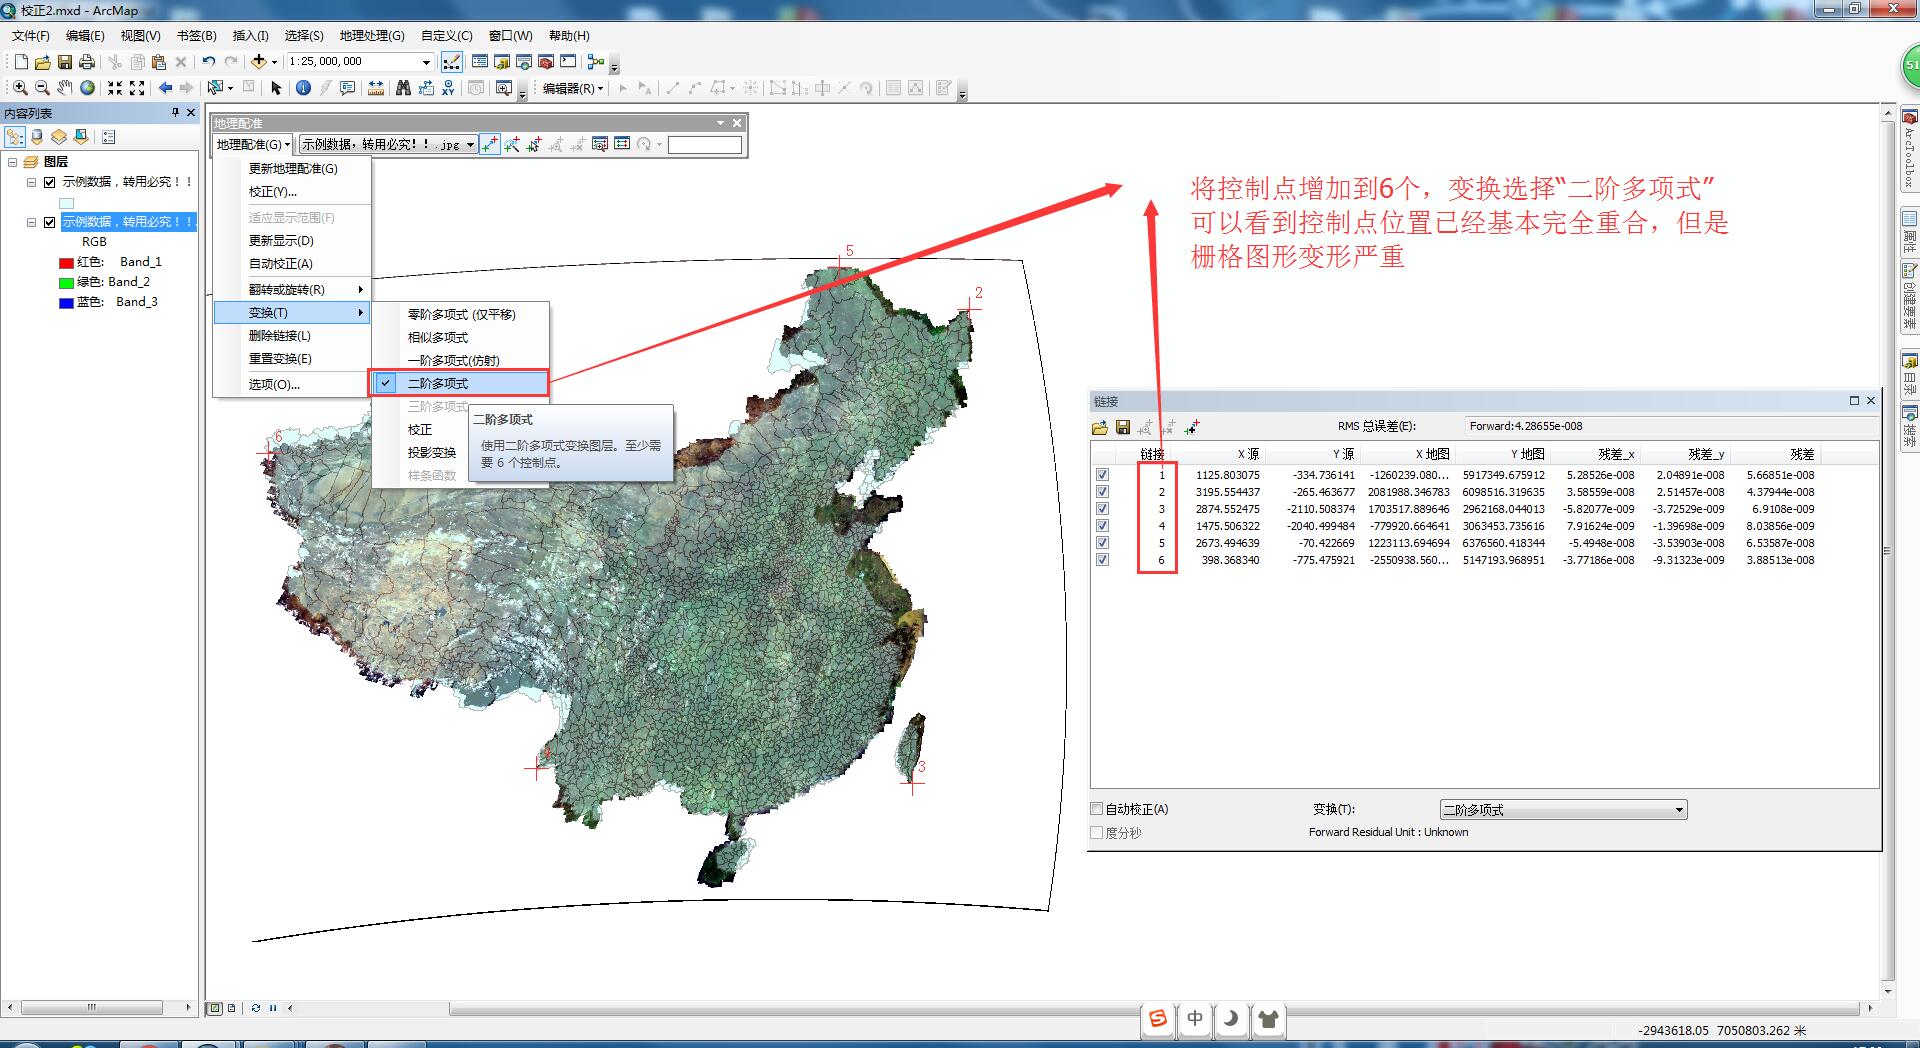Open the map scale dropdown
This screenshot has width=1920, height=1048.
click(427, 62)
